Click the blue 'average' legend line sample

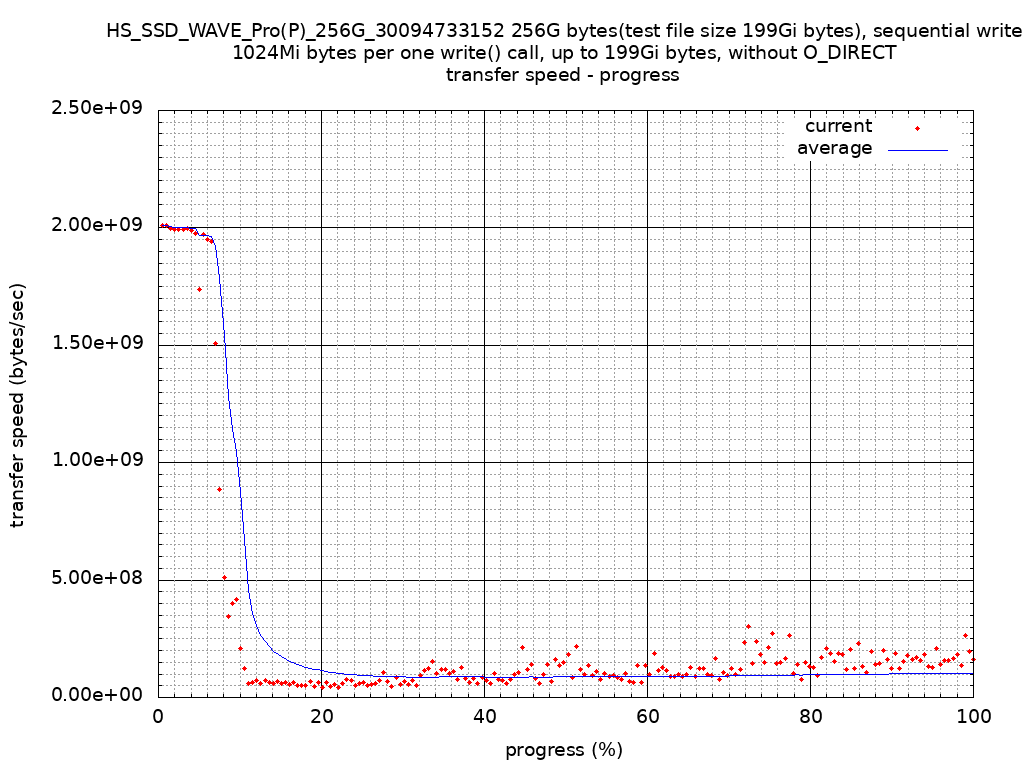pos(917,149)
